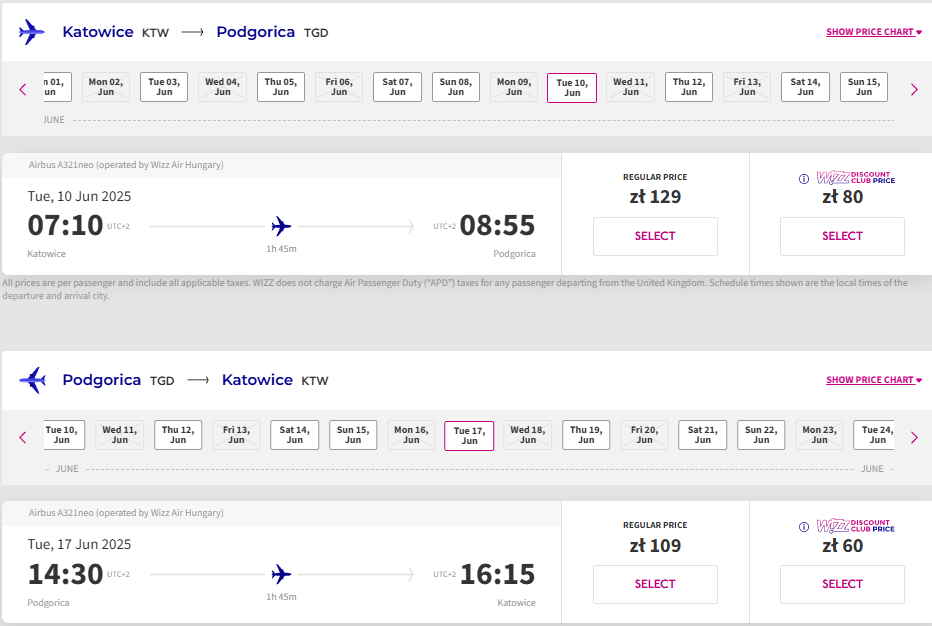Select the Tue 03, Jun outbound date tab
The image size is (932, 626).
pos(164,87)
